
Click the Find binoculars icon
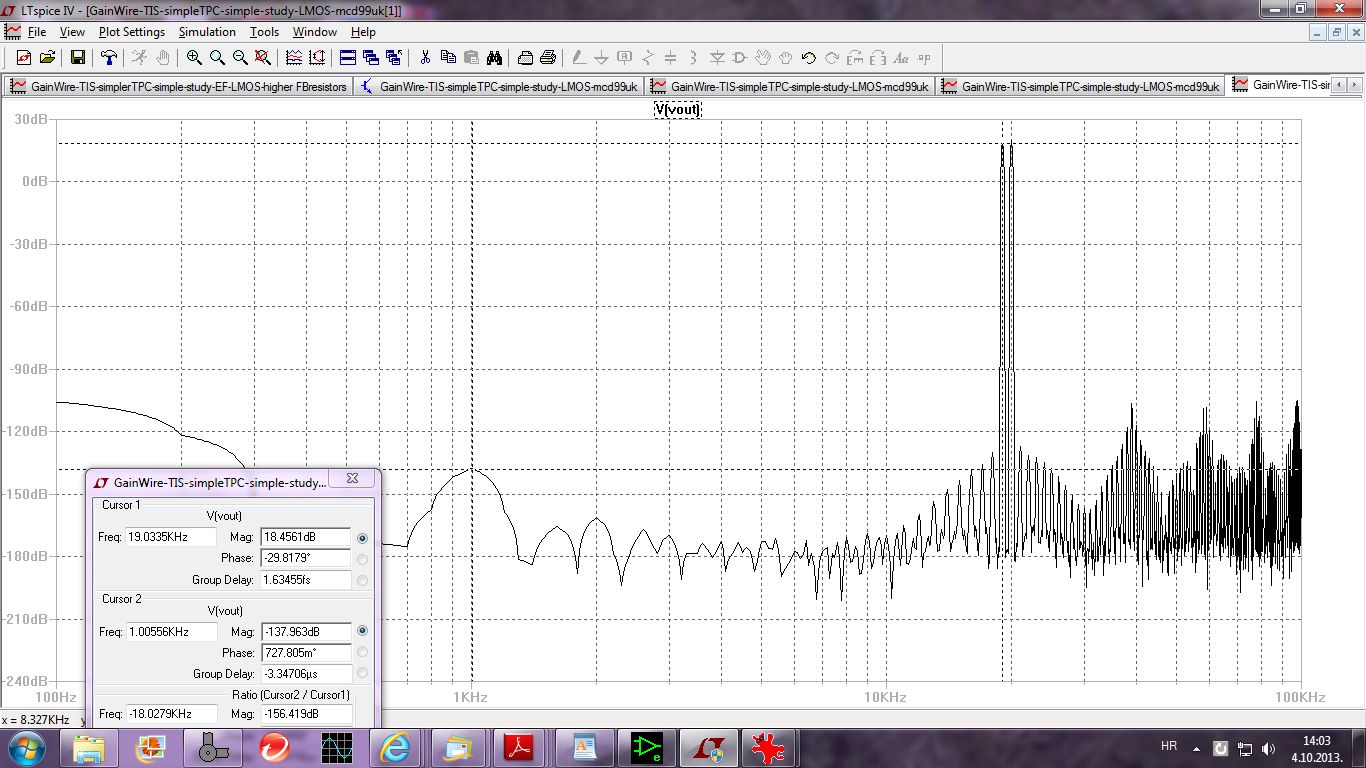click(494, 58)
